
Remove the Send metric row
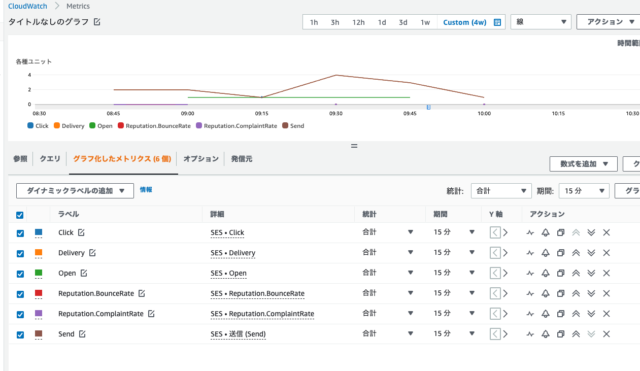(x=607, y=334)
